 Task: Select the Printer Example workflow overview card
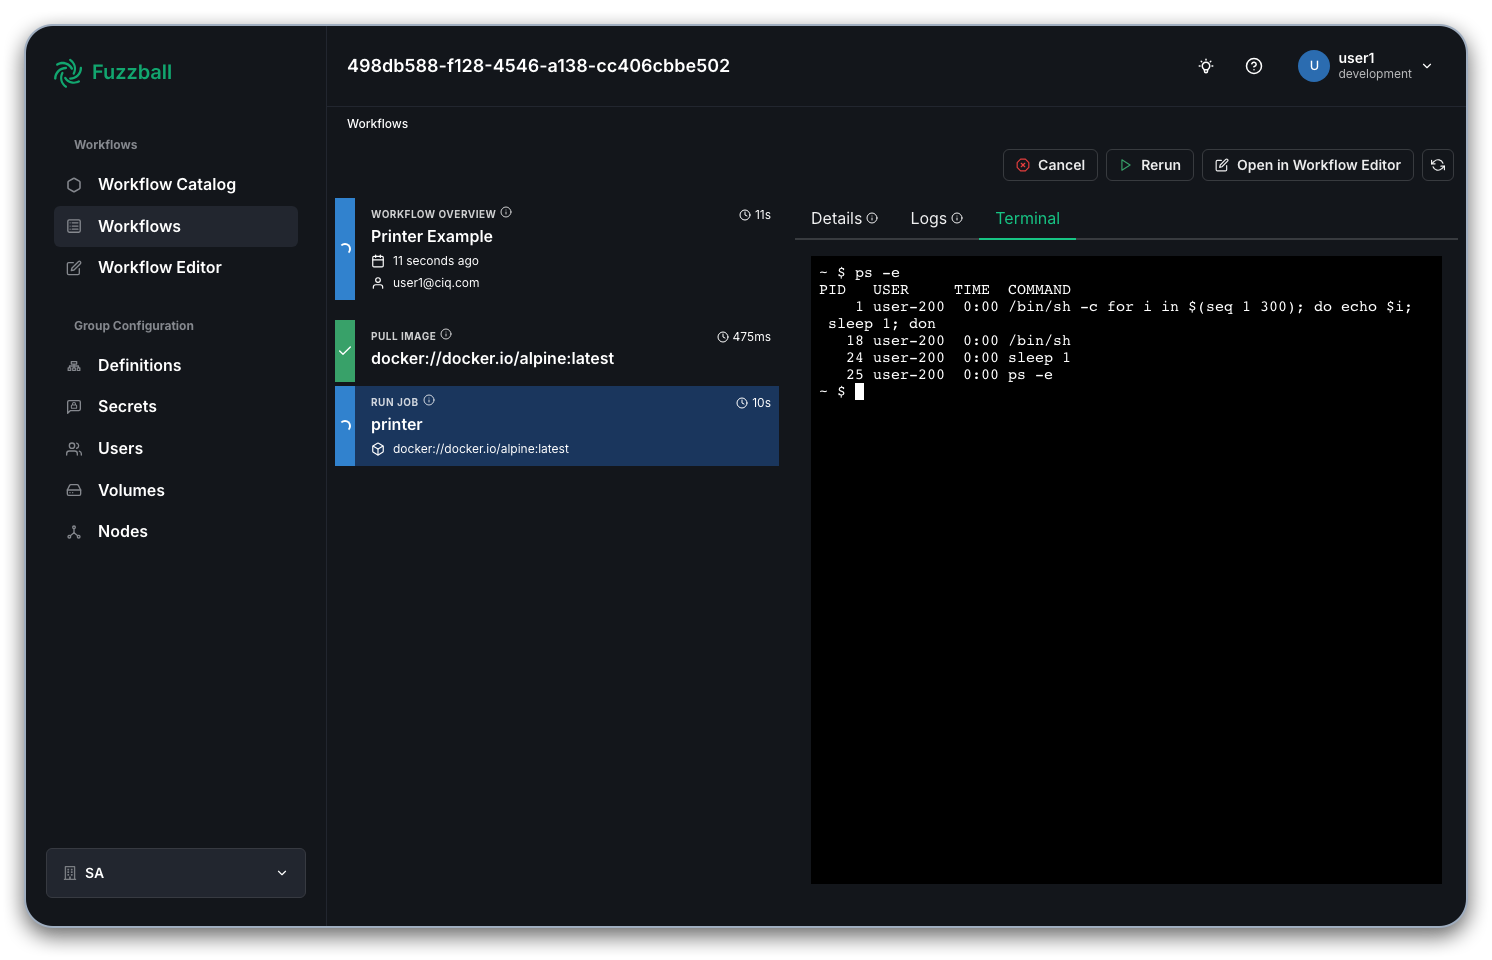tap(557, 249)
